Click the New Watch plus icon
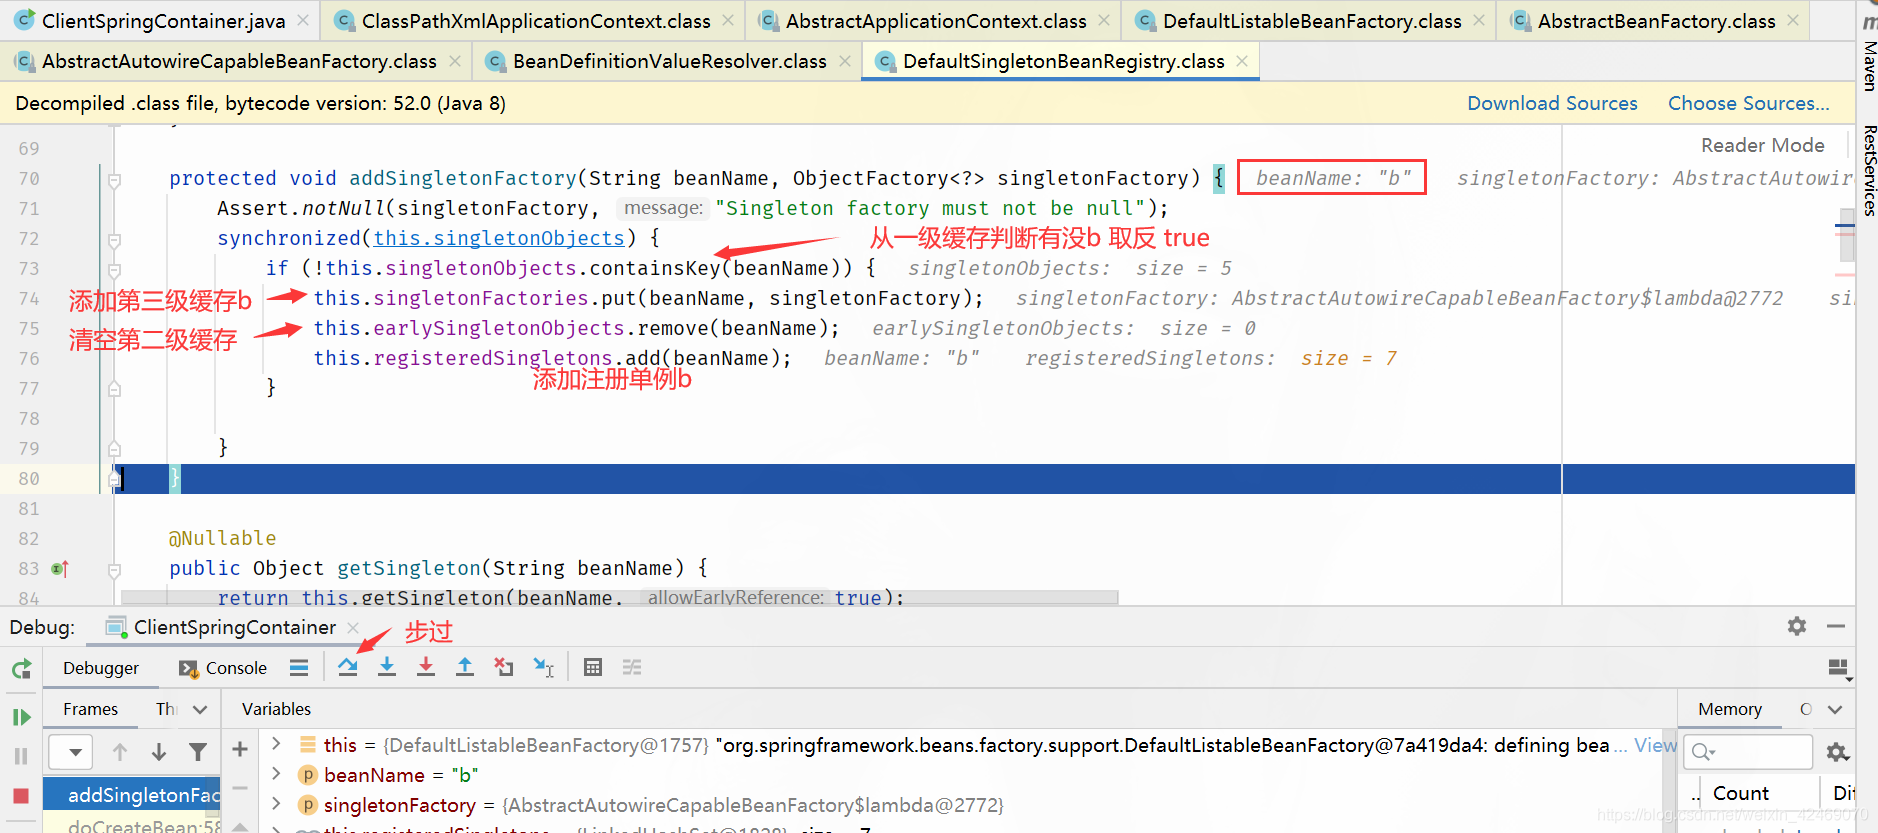The width and height of the screenshot is (1878, 833). (240, 749)
